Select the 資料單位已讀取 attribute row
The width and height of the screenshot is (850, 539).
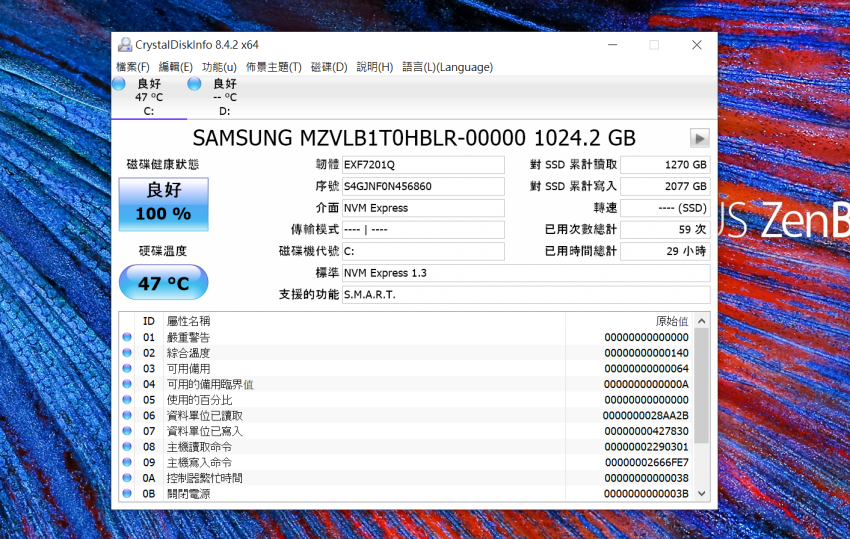point(406,415)
